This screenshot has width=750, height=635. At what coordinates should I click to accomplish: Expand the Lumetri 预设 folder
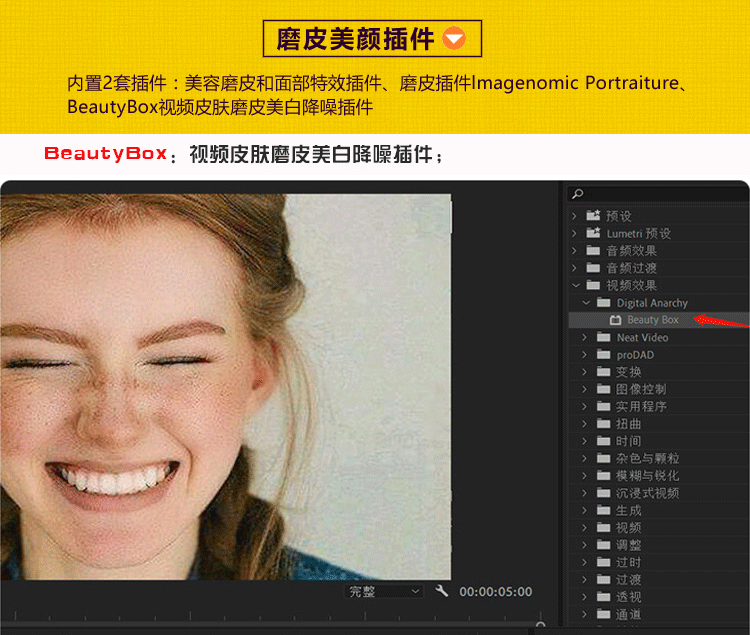point(574,233)
